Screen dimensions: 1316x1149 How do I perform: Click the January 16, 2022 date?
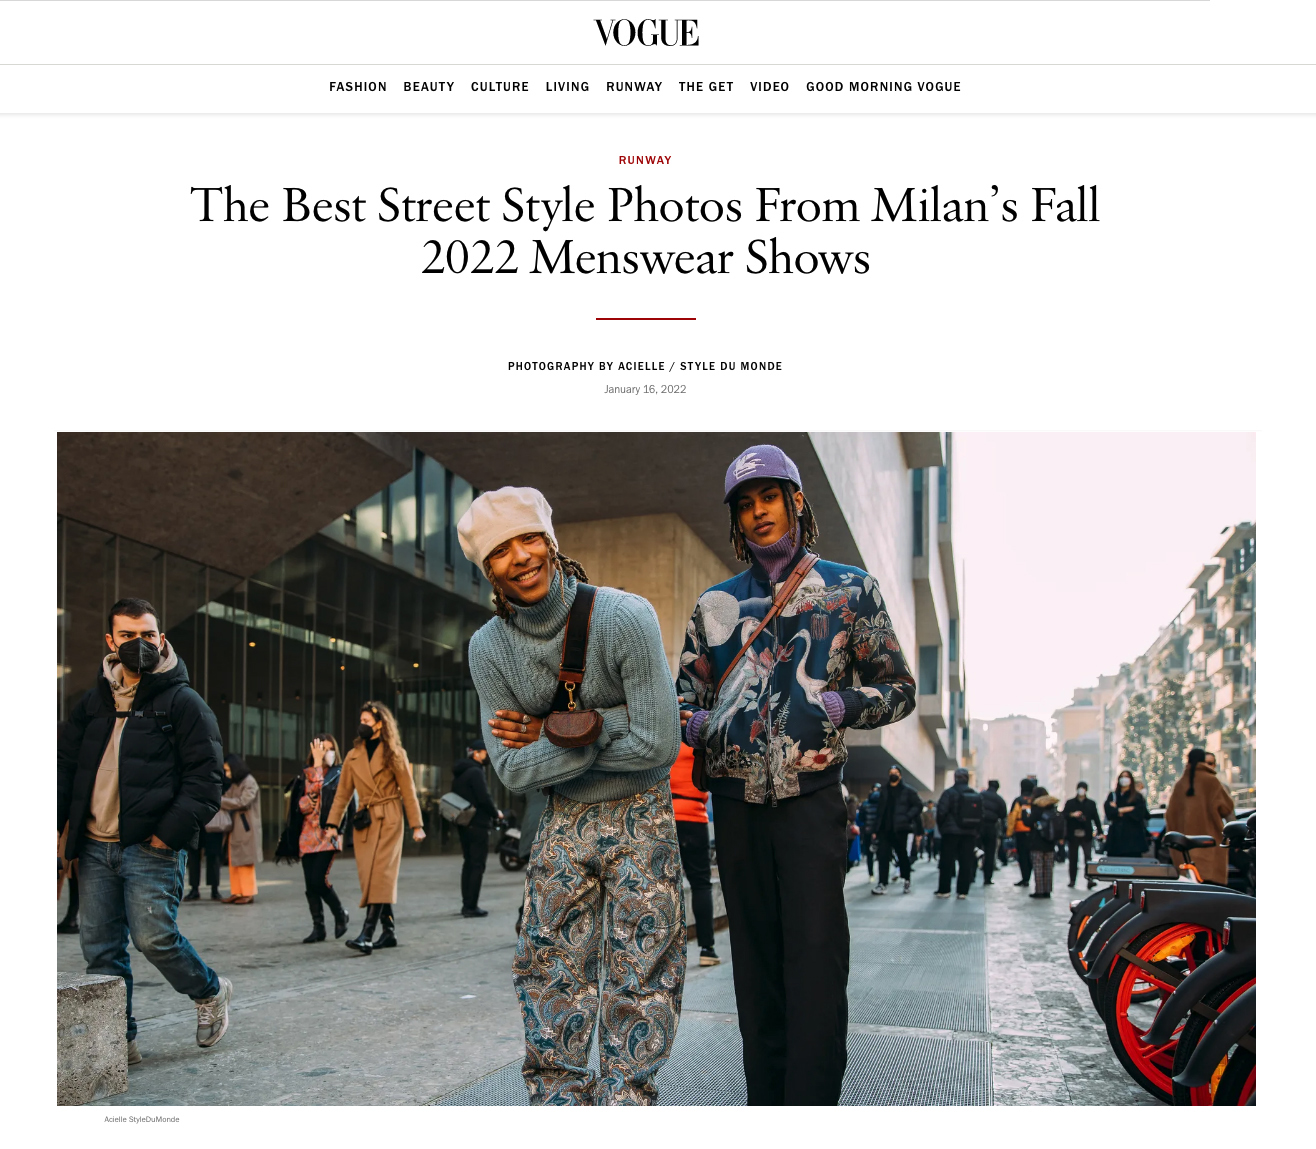(645, 389)
